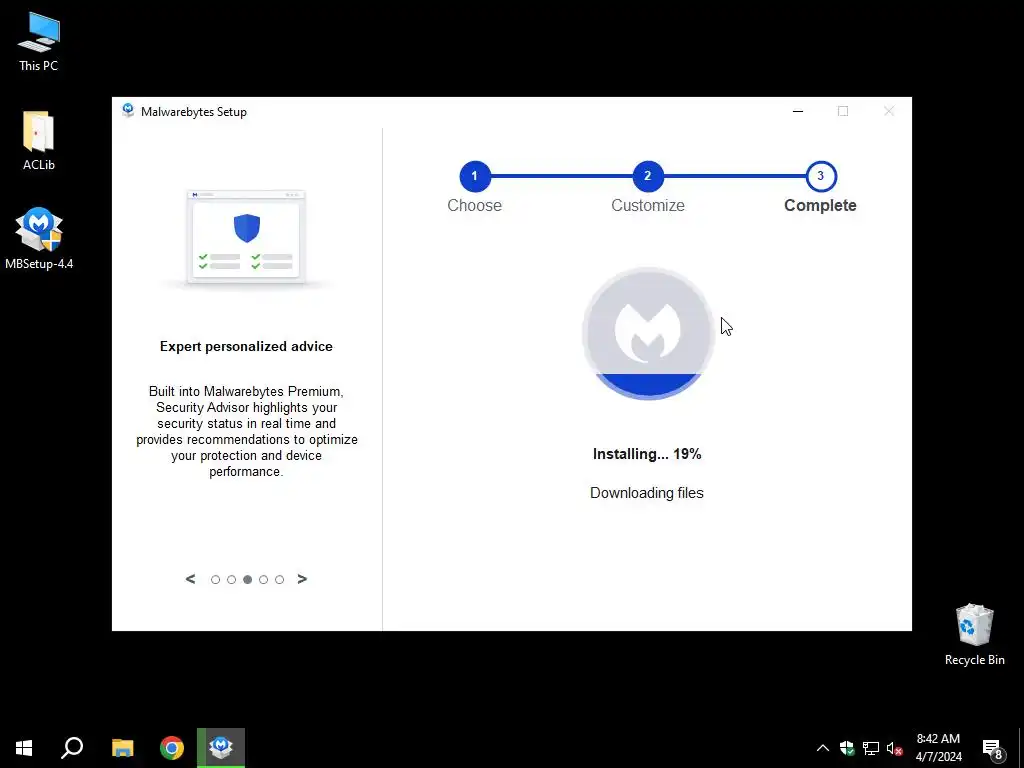The image size is (1024, 768).
Task: Open the Recycle Bin
Action: (x=974, y=634)
